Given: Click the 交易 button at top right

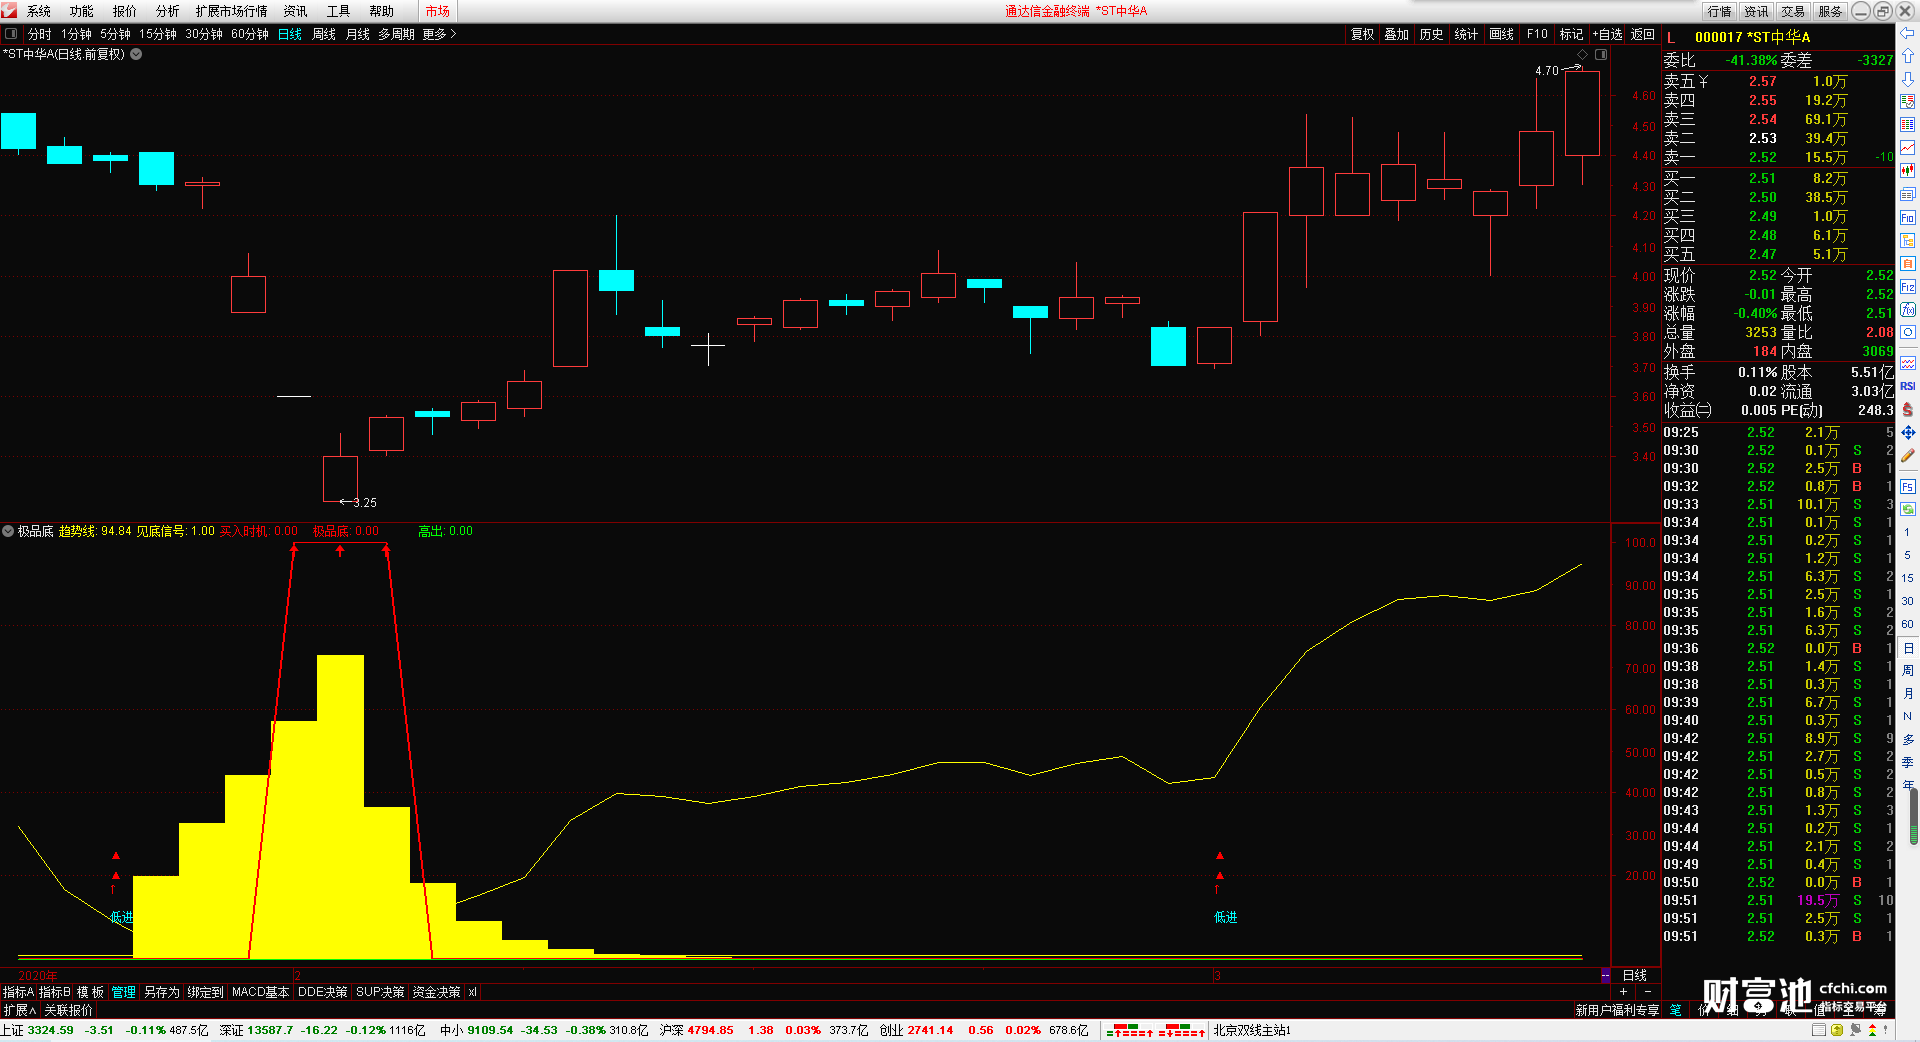Looking at the screenshot, I should click(1793, 11).
